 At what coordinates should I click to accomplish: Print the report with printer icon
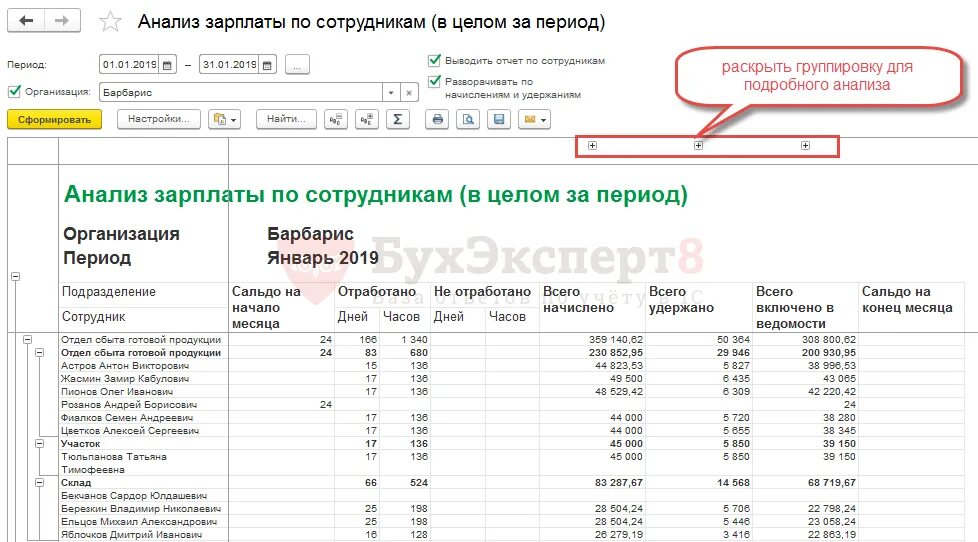point(437,119)
